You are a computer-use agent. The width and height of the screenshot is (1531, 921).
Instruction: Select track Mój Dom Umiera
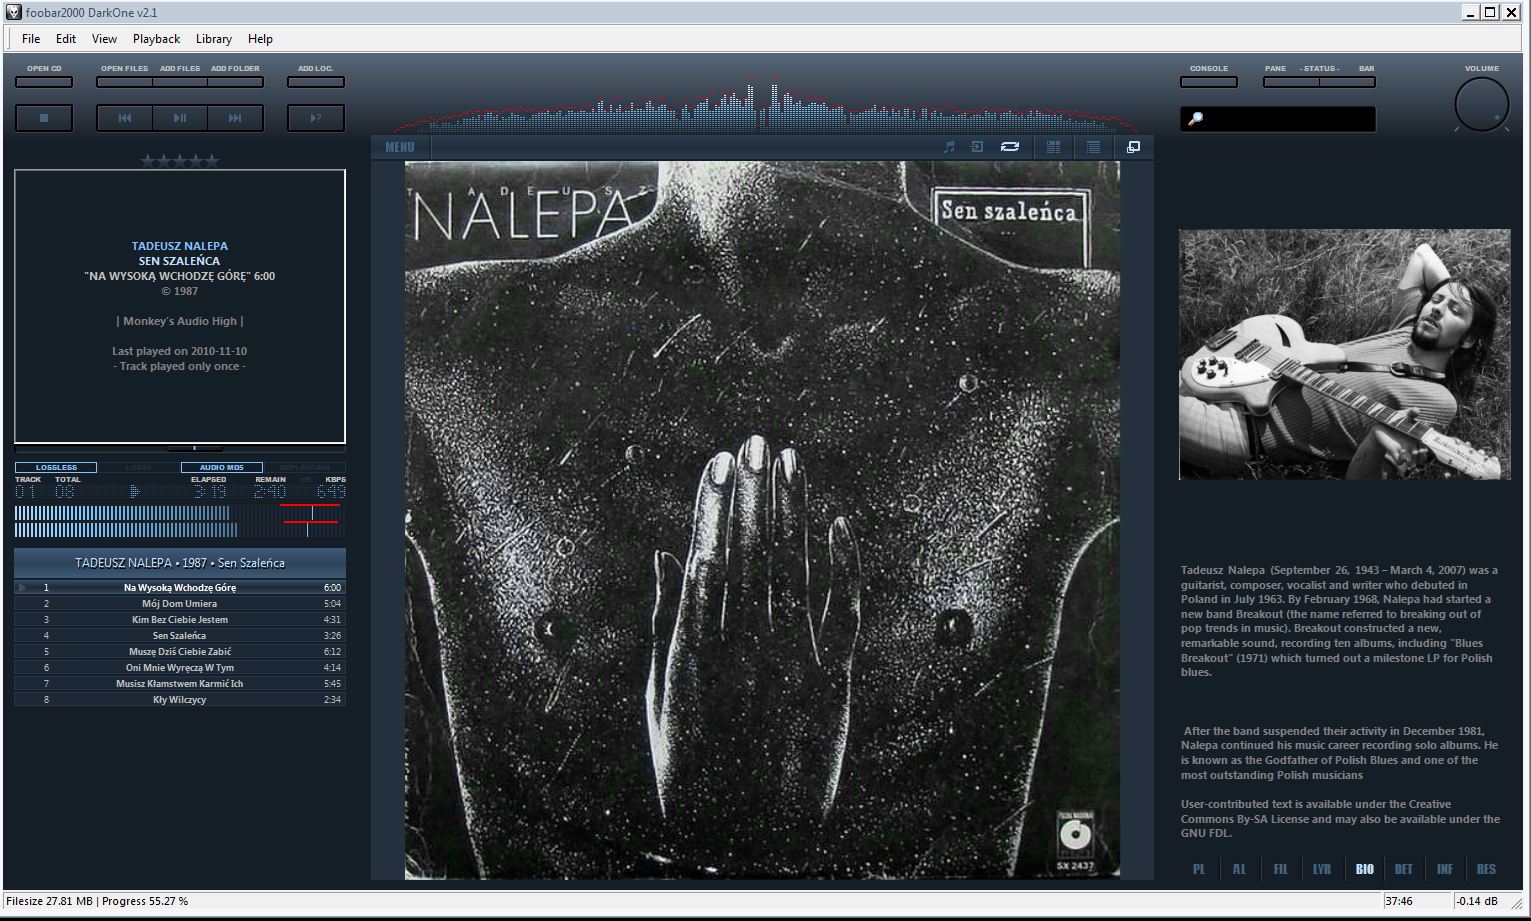pyautogui.click(x=180, y=604)
